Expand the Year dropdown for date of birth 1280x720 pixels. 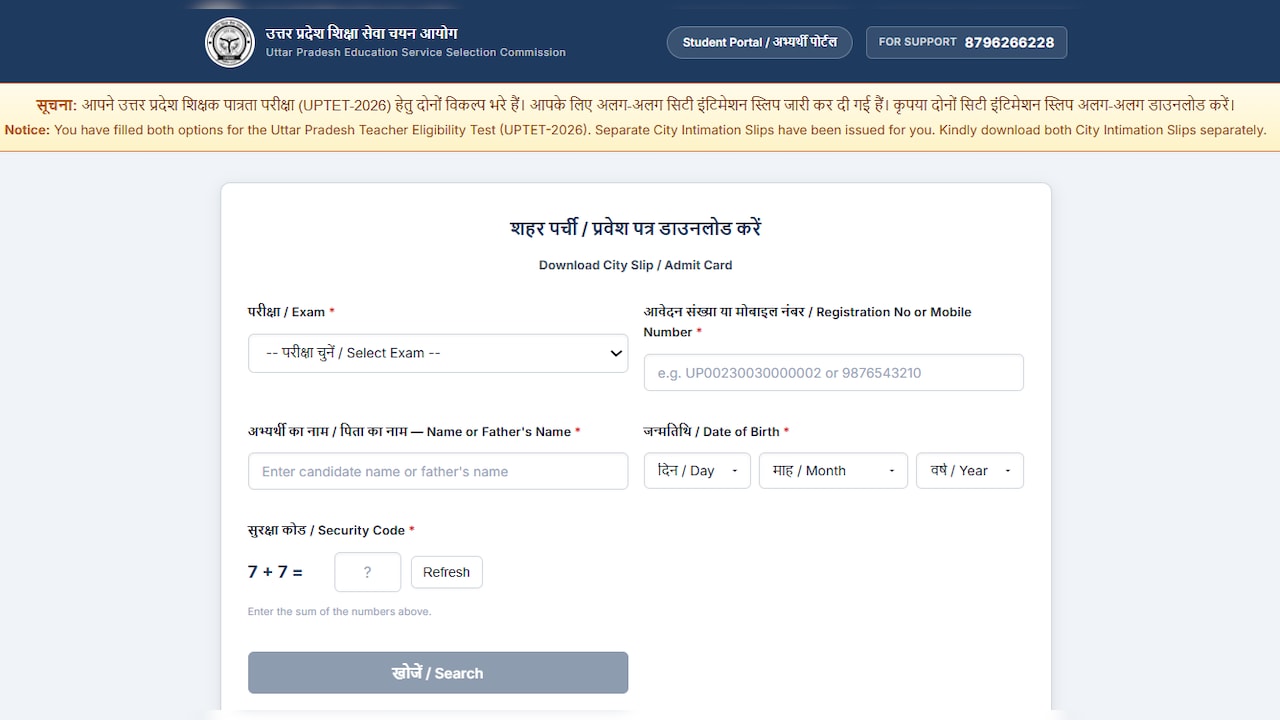[969, 470]
